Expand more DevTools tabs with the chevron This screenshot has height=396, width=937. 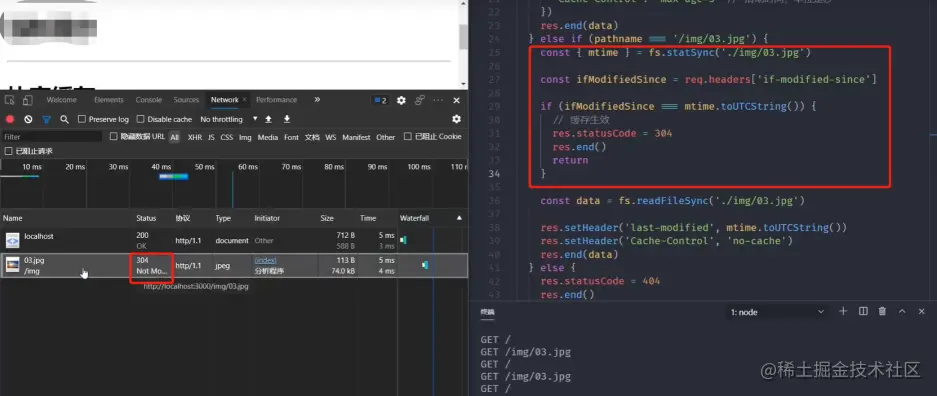pyautogui.click(x=317, y=100)
